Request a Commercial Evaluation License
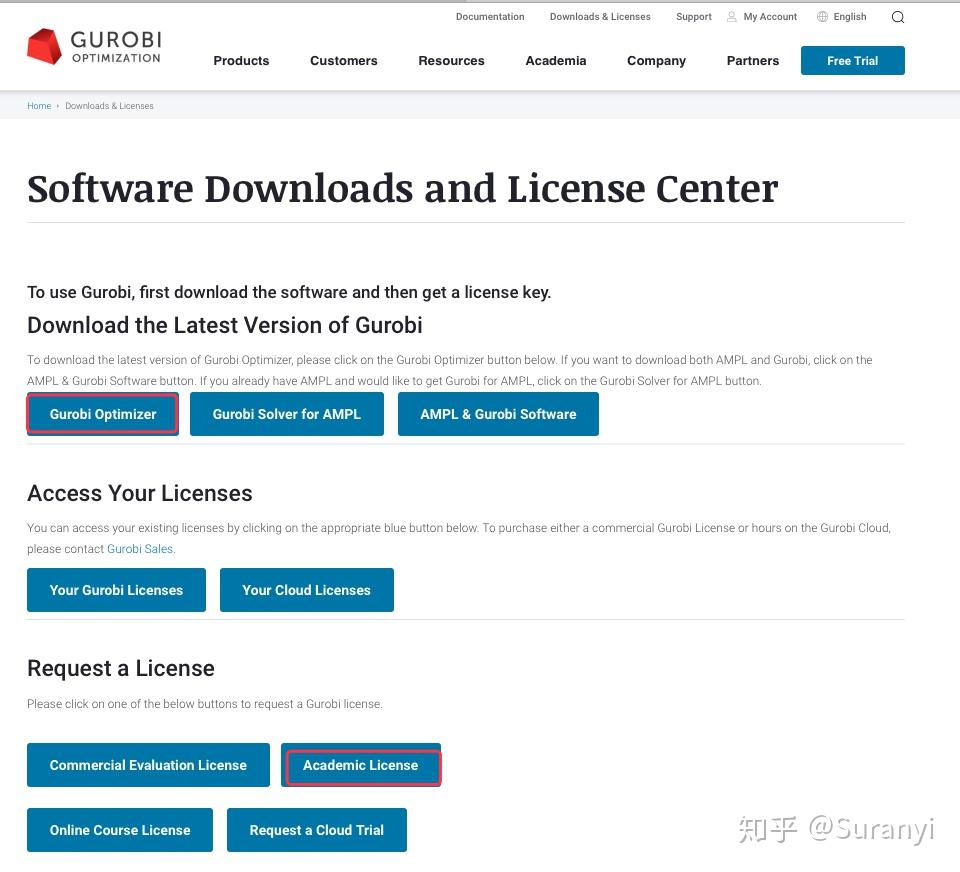The width and height of the screenshot is (960, 872). coord(148,765)
